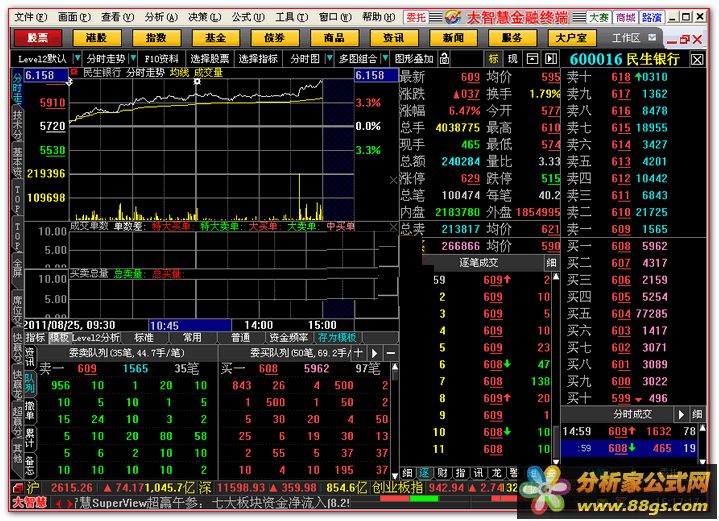This screenshot has height=521, width=719.
Task: Select the 指数 category button
Action: pos(156,38)
